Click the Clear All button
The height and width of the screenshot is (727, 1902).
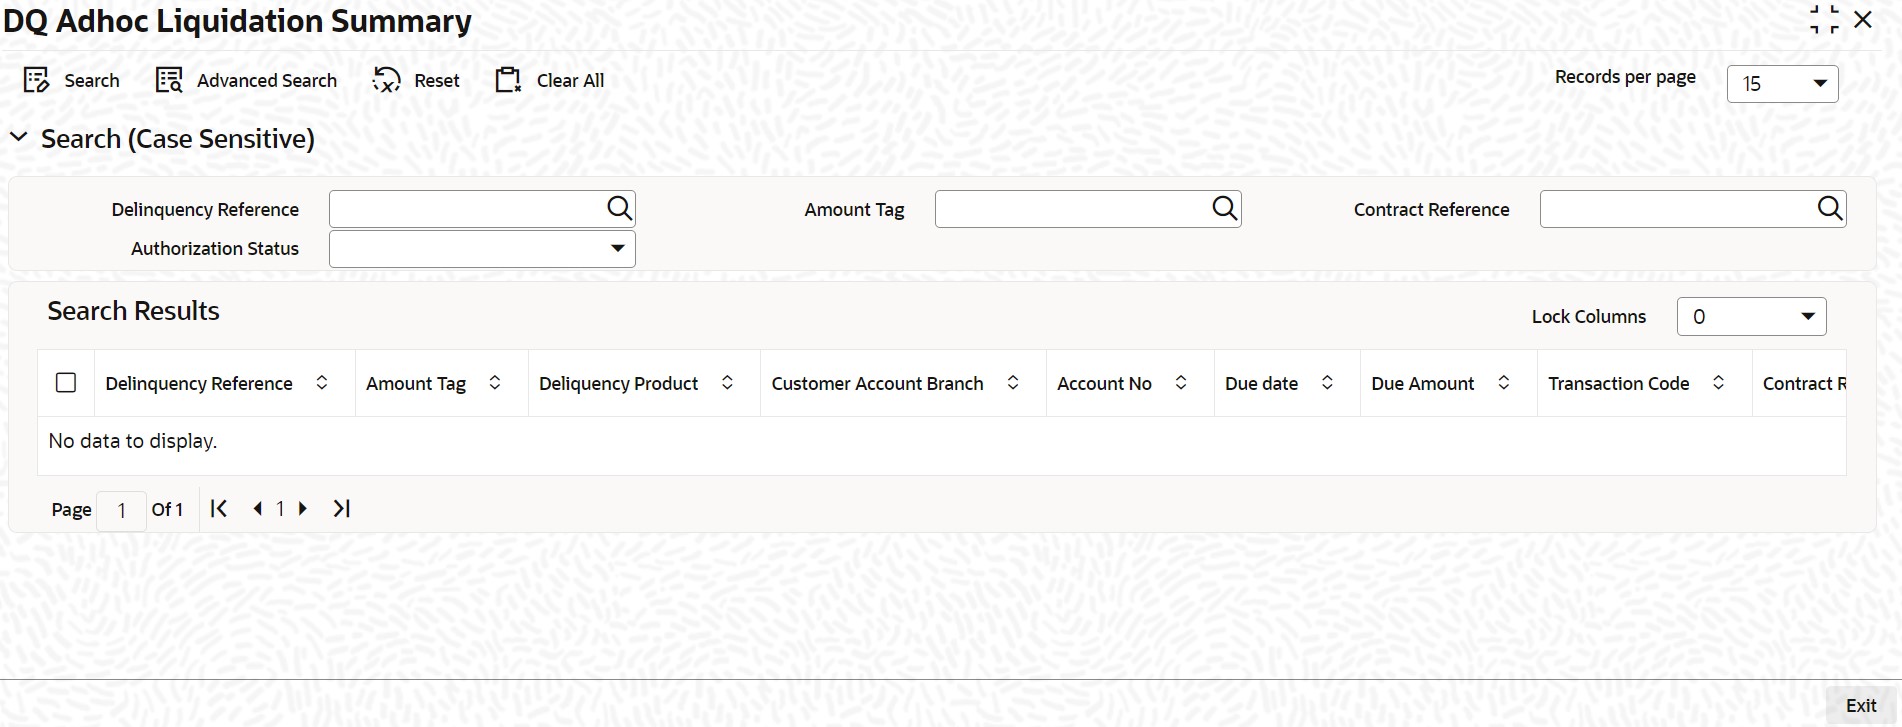click(x=550, y=80)
